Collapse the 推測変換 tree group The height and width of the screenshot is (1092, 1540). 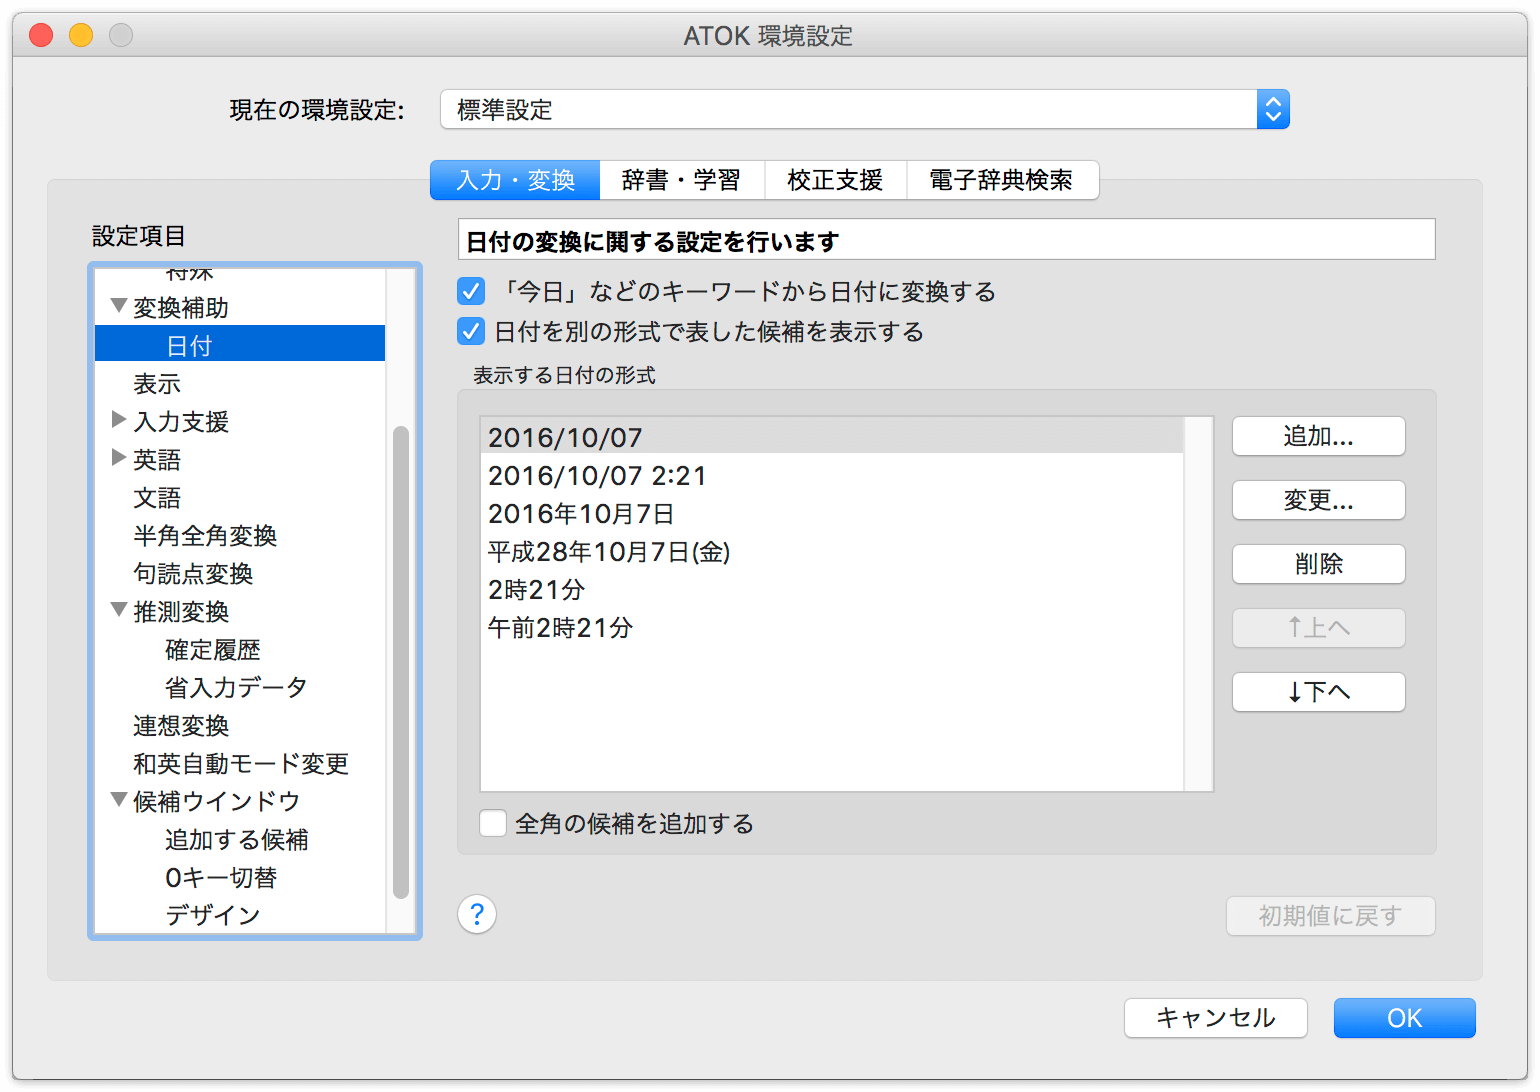click(x=119, y=610)
